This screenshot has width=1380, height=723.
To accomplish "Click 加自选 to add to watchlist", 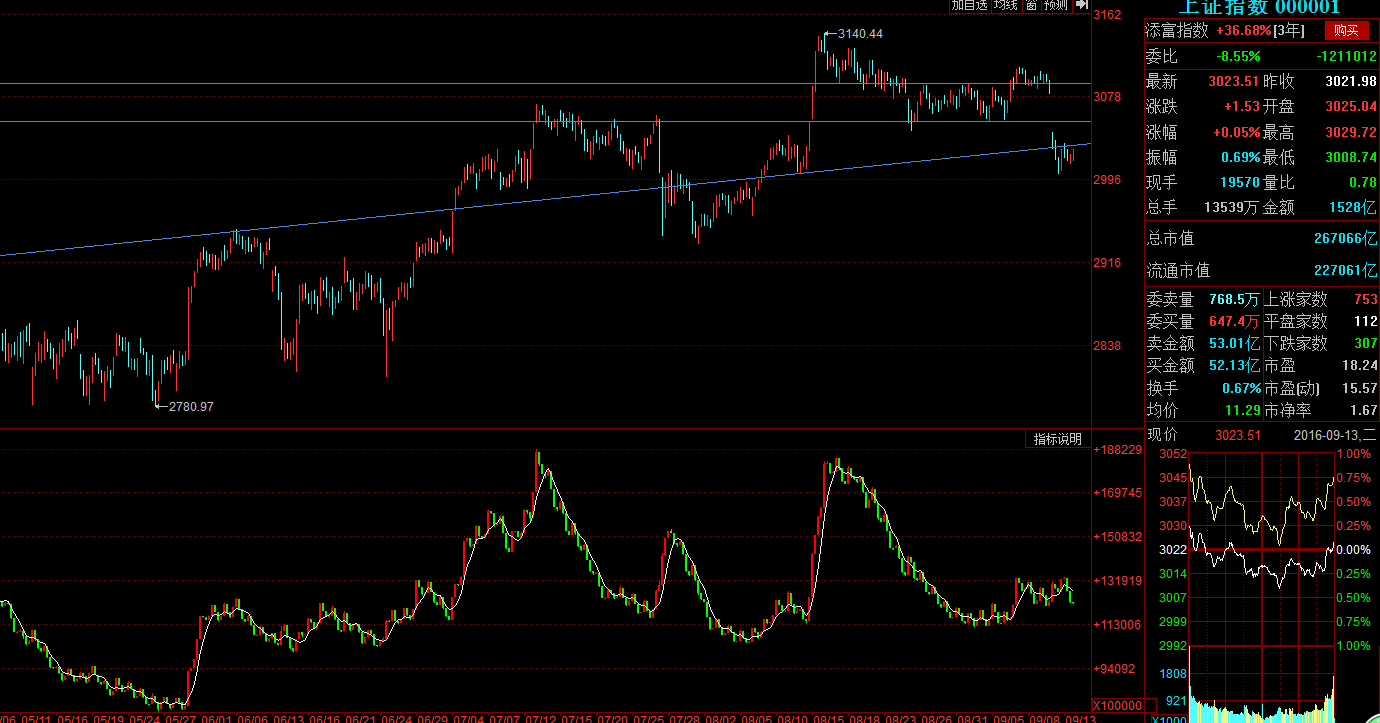I will 969,5.
